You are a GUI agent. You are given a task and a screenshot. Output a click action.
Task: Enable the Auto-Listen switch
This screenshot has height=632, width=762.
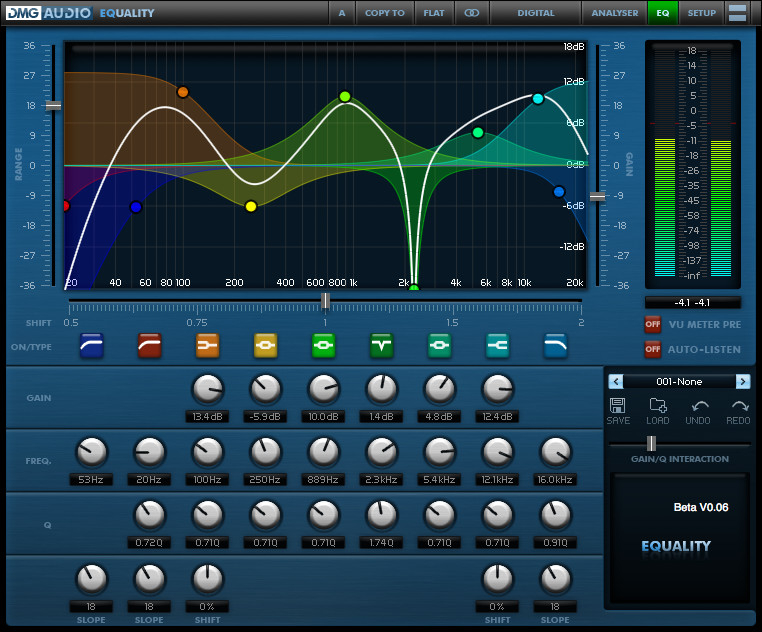[652, 349]
